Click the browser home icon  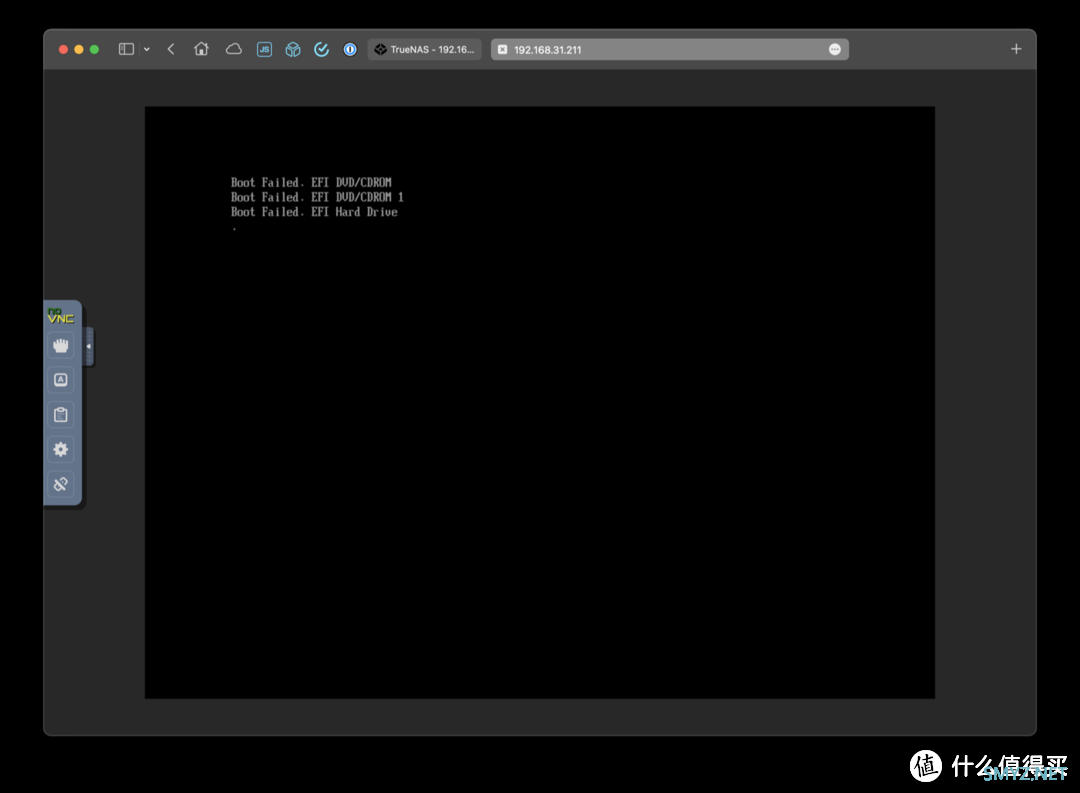point(201,49)
